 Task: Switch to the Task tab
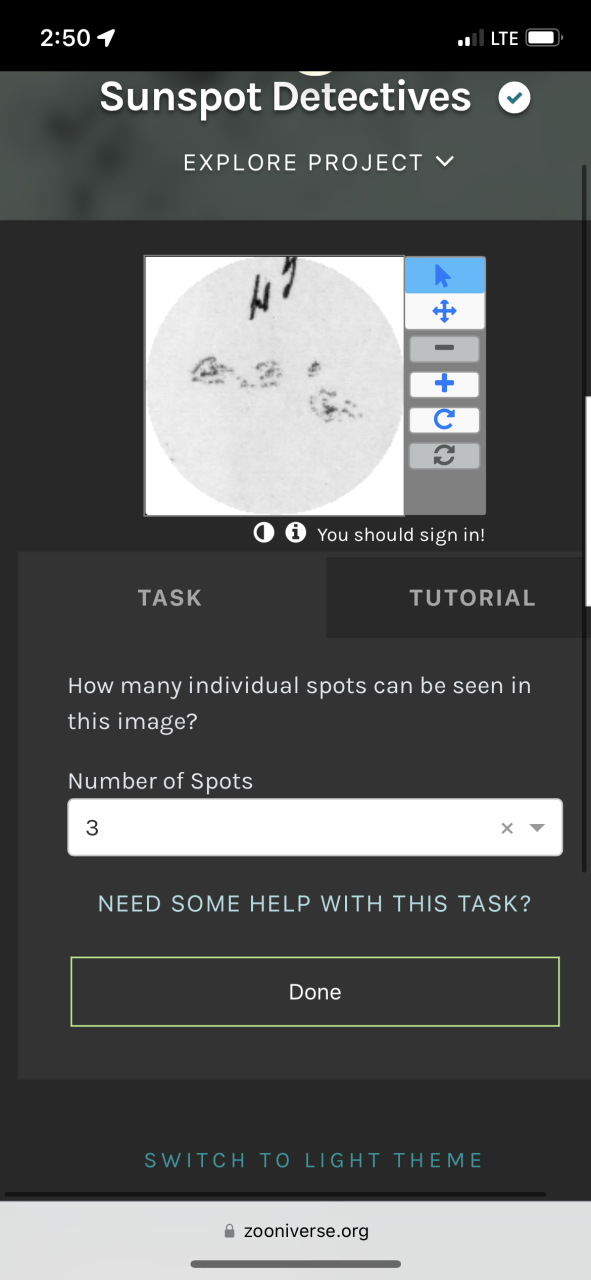(171, 598)
